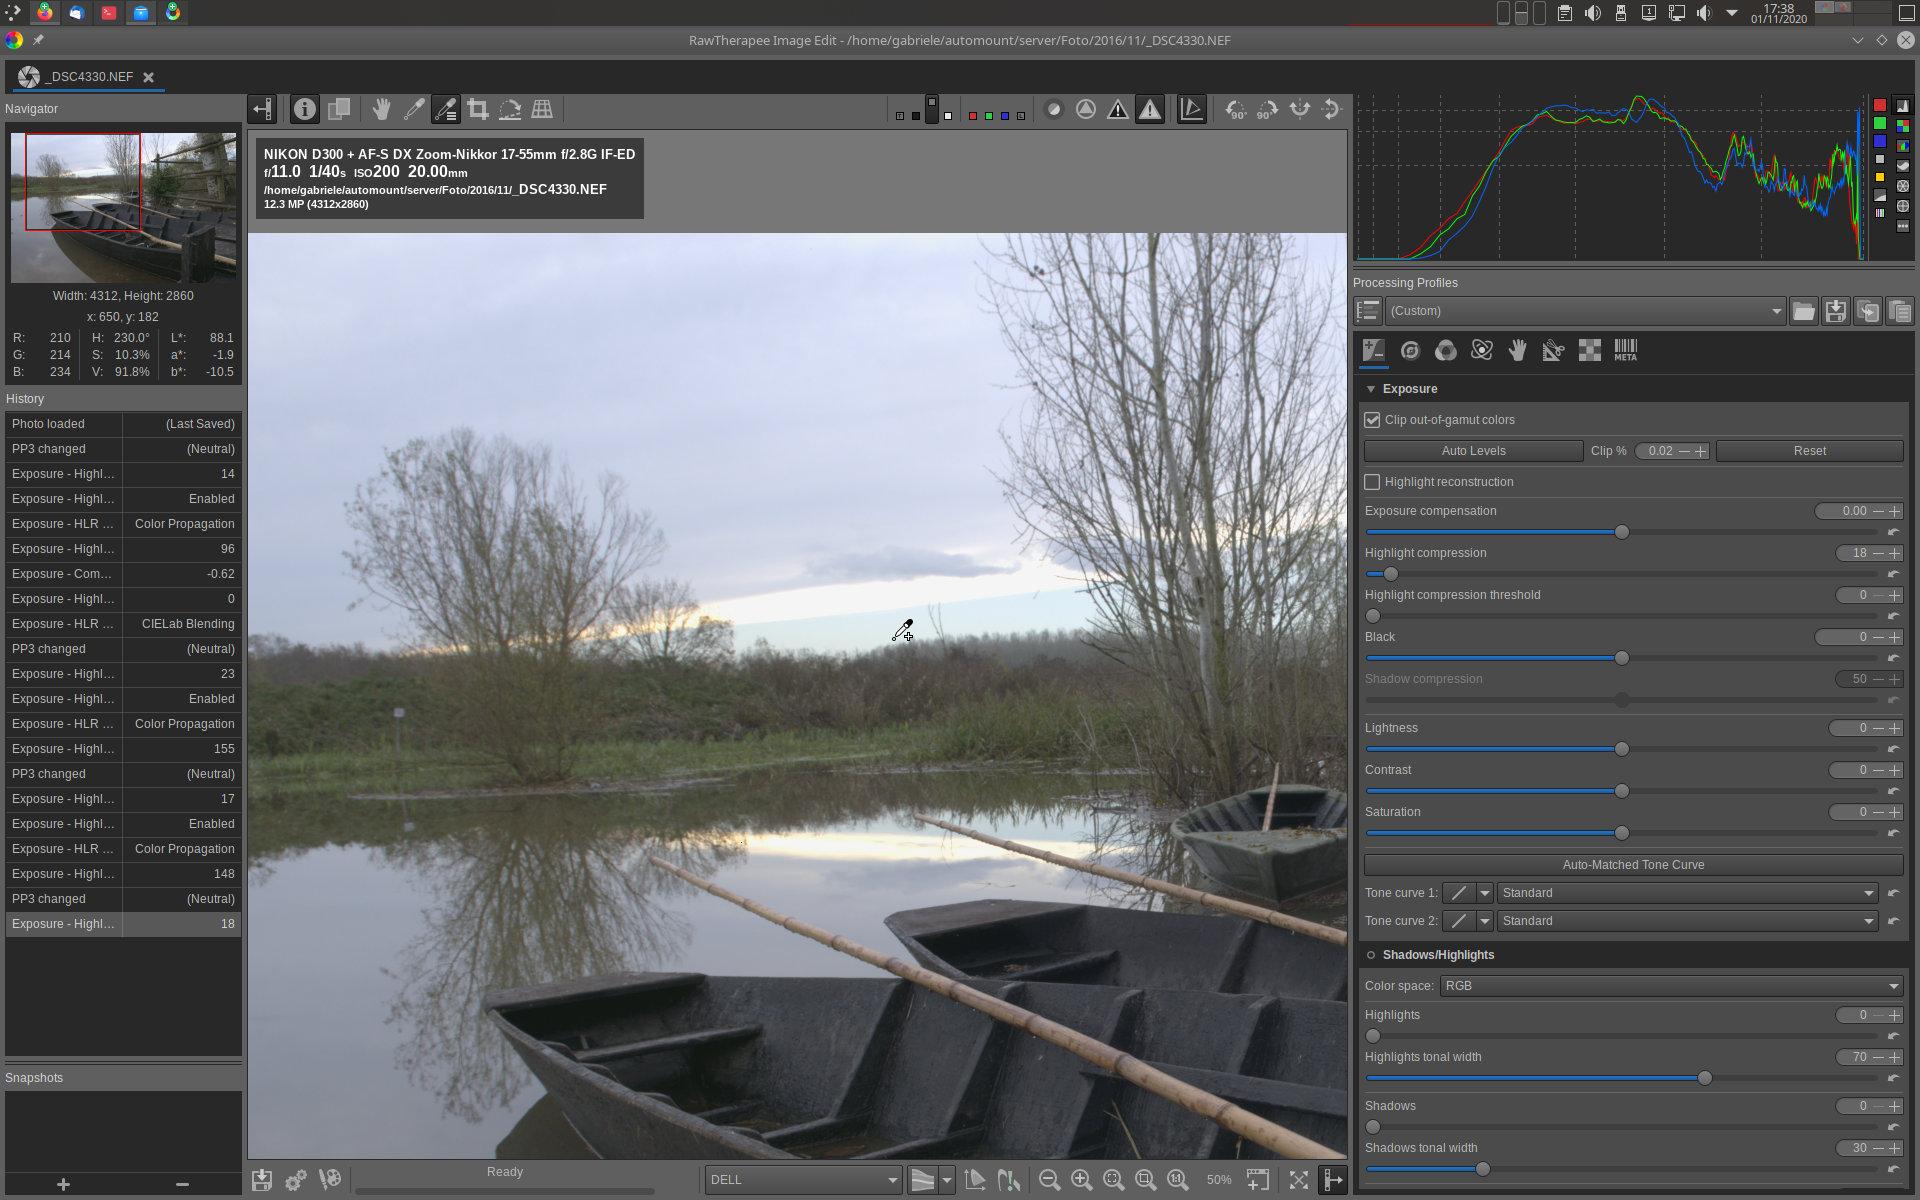Image resolution: width=1920 pixels, height=1200 pixels.
Task: Switch to the Color tab
Action: click(x=1445, y=350)
